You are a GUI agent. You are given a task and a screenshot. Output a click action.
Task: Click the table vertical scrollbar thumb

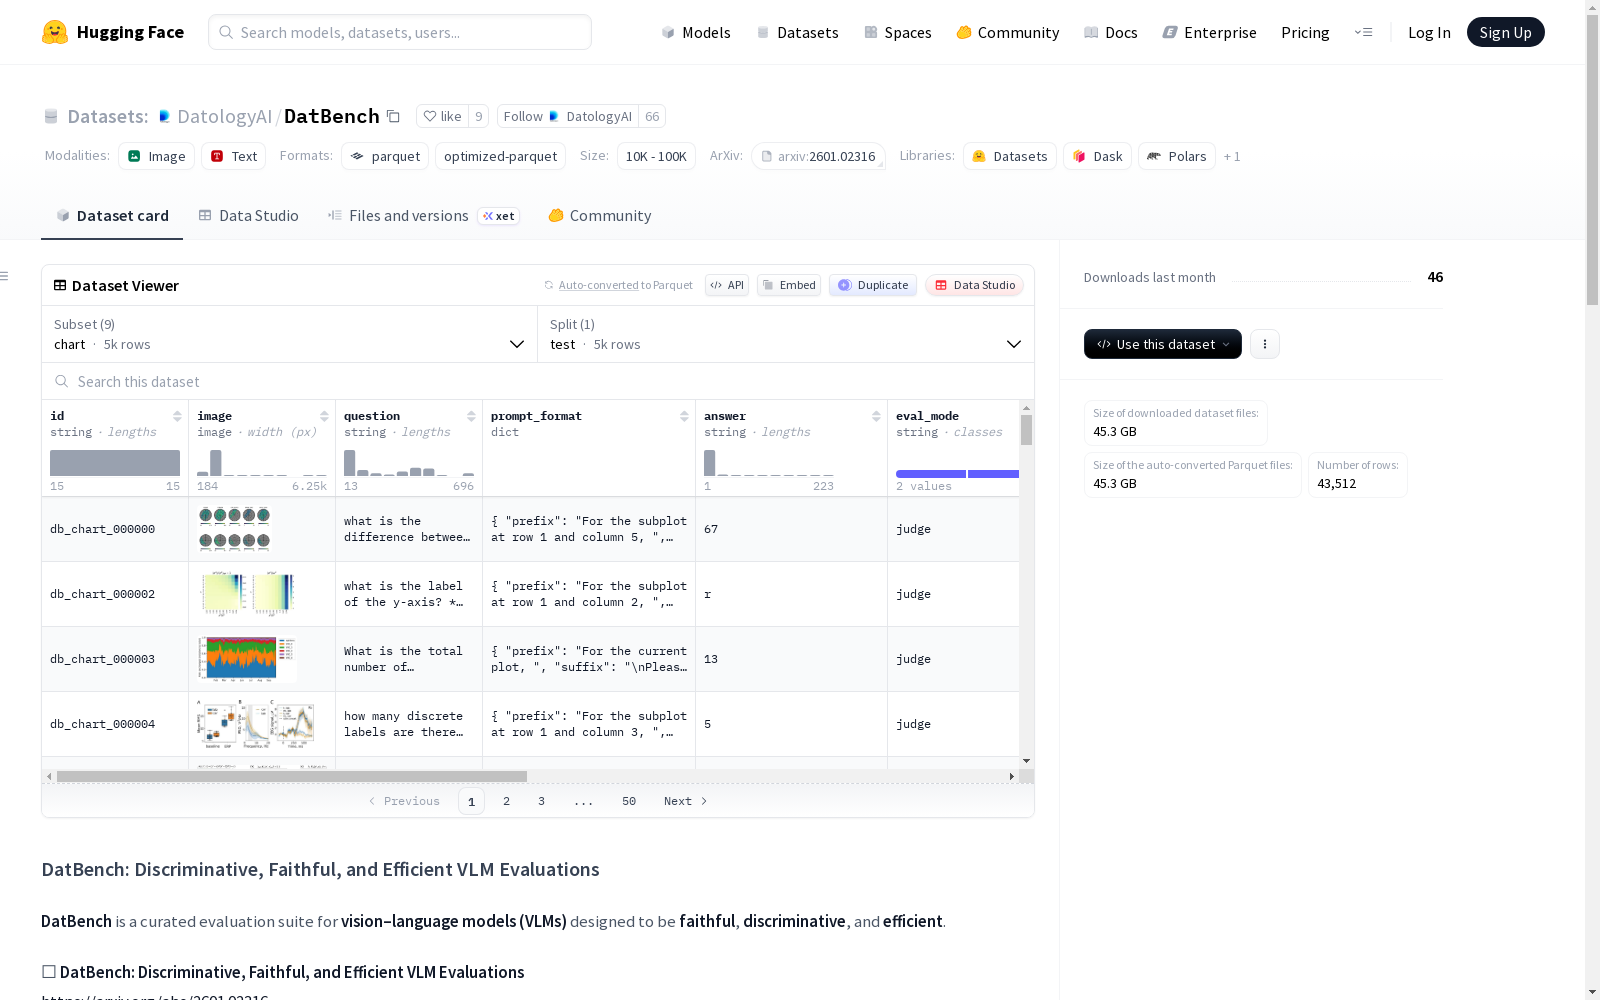point(1026,430)
